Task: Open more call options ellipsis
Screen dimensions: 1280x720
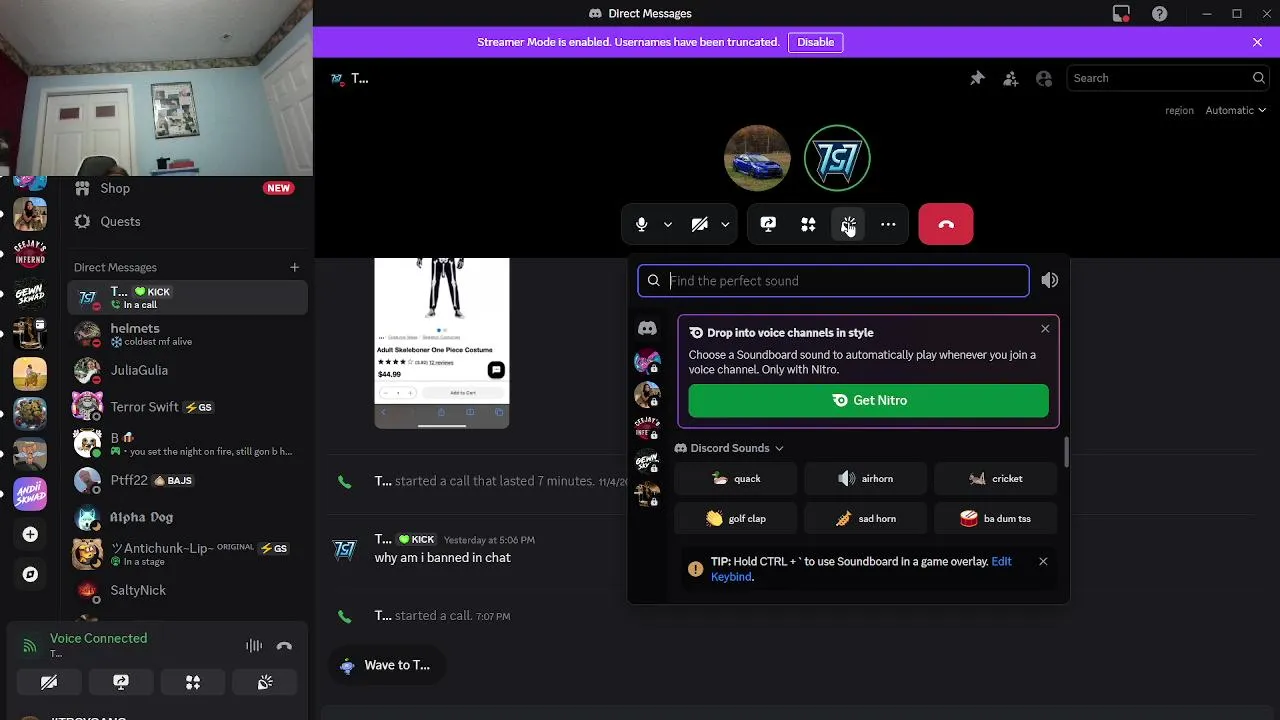Action: [888, 225]
